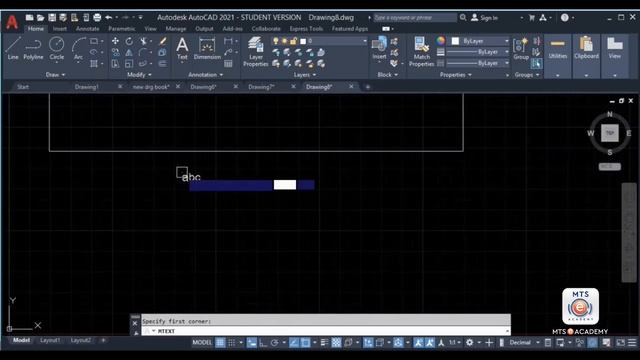Viewport: 640px width, 360px height.
Task: Open Layer Properties manager
Action: [x=256, y=51]
